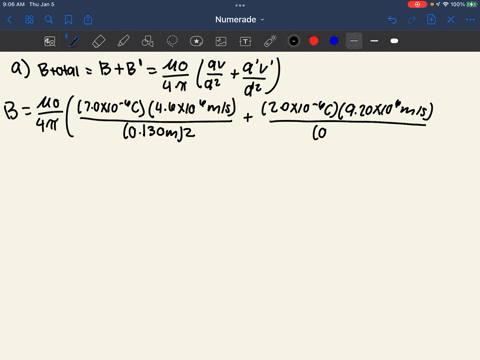
Task: Tap the status bar clock 9:06 AM
Action: pyautogui.click(x=14, y=4)
